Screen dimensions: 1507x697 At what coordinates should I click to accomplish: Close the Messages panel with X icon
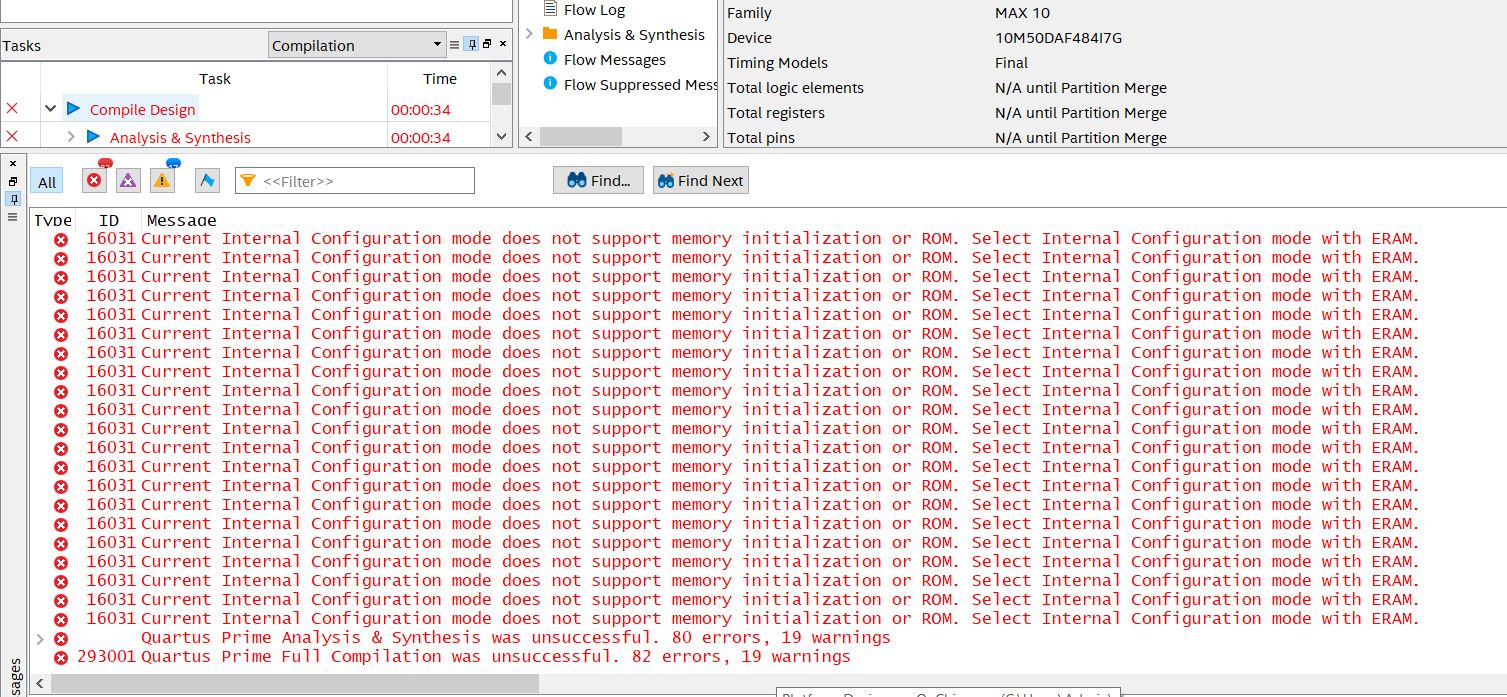[13, 164]
